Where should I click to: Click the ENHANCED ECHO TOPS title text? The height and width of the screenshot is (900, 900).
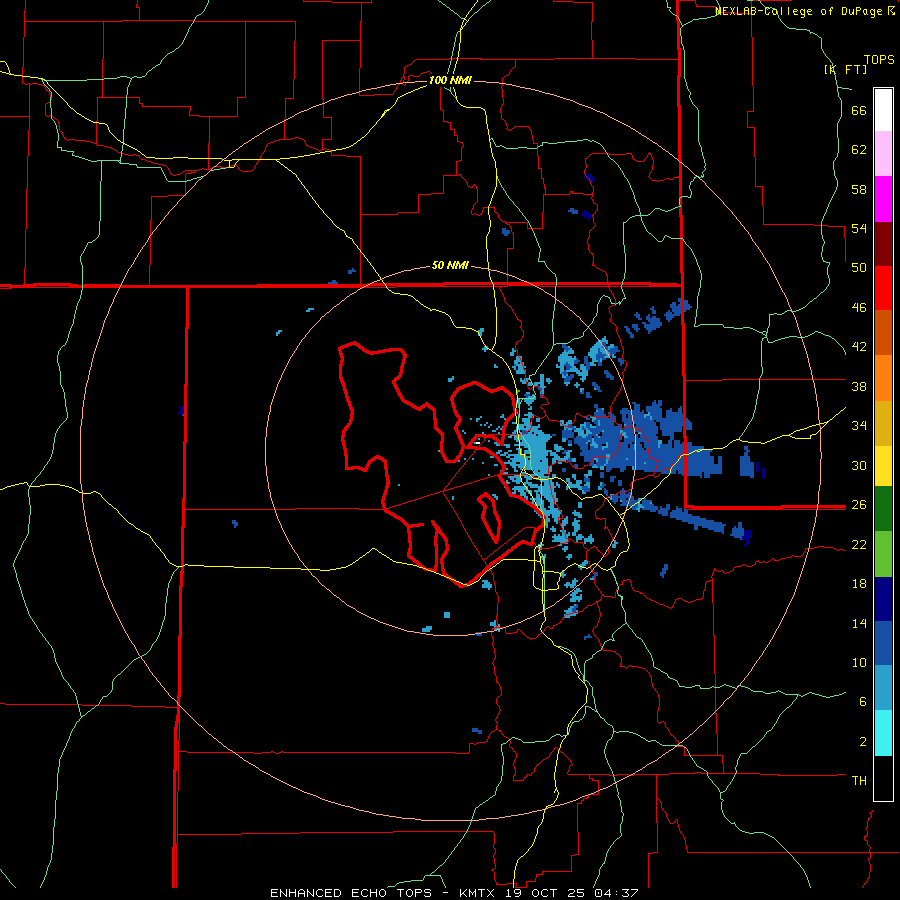point(351,893)
